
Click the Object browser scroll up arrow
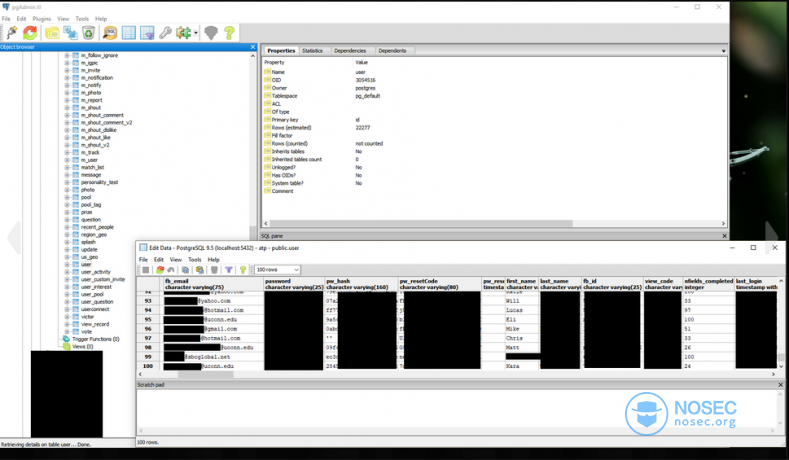pyautogui.click(x=253, y=56)
